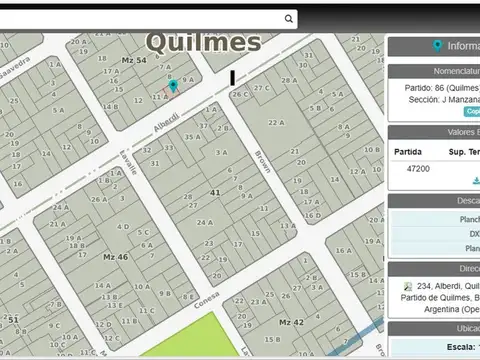This screenshot has height=360, width=480.
Task: Select parcel 3 A in block 41
Action: [x=221, y=153]
